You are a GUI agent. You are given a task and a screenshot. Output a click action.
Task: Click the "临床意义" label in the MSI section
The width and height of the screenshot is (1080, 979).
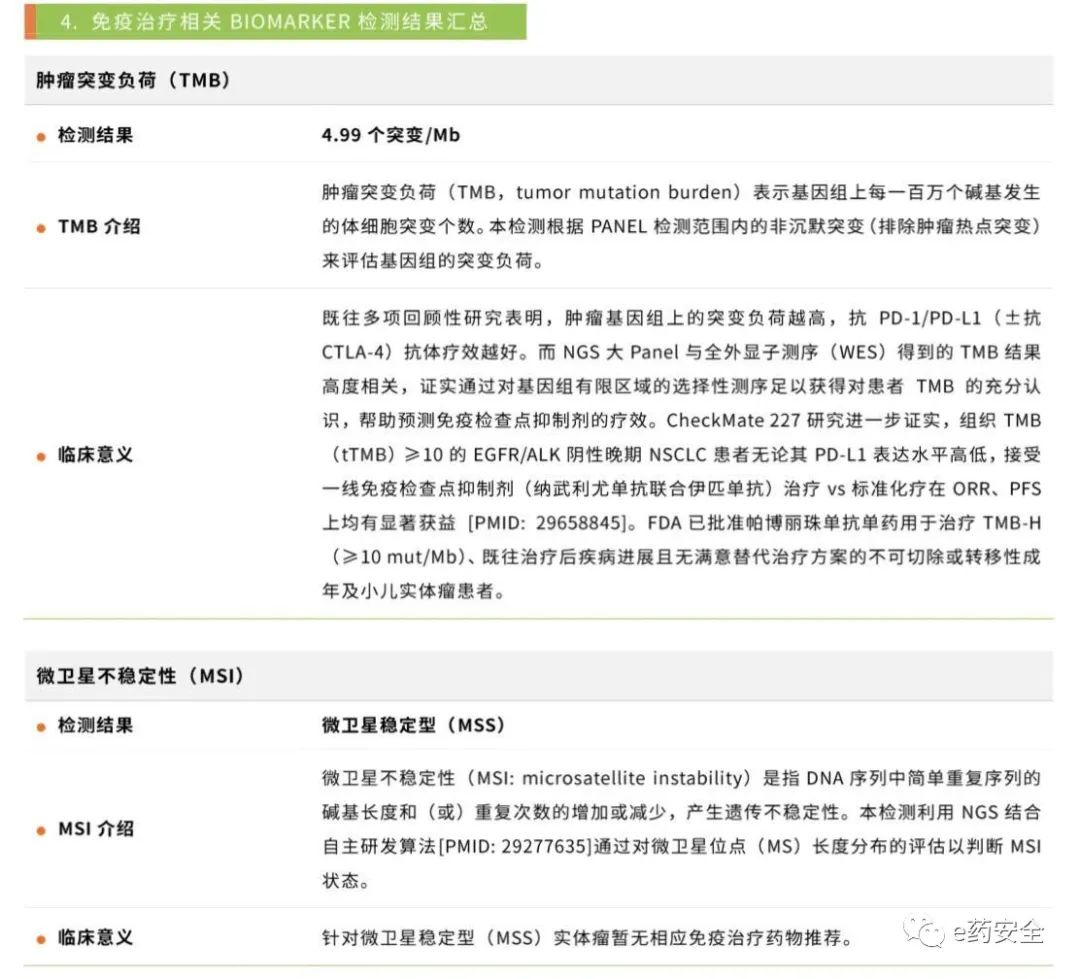(x=95, y=938)
